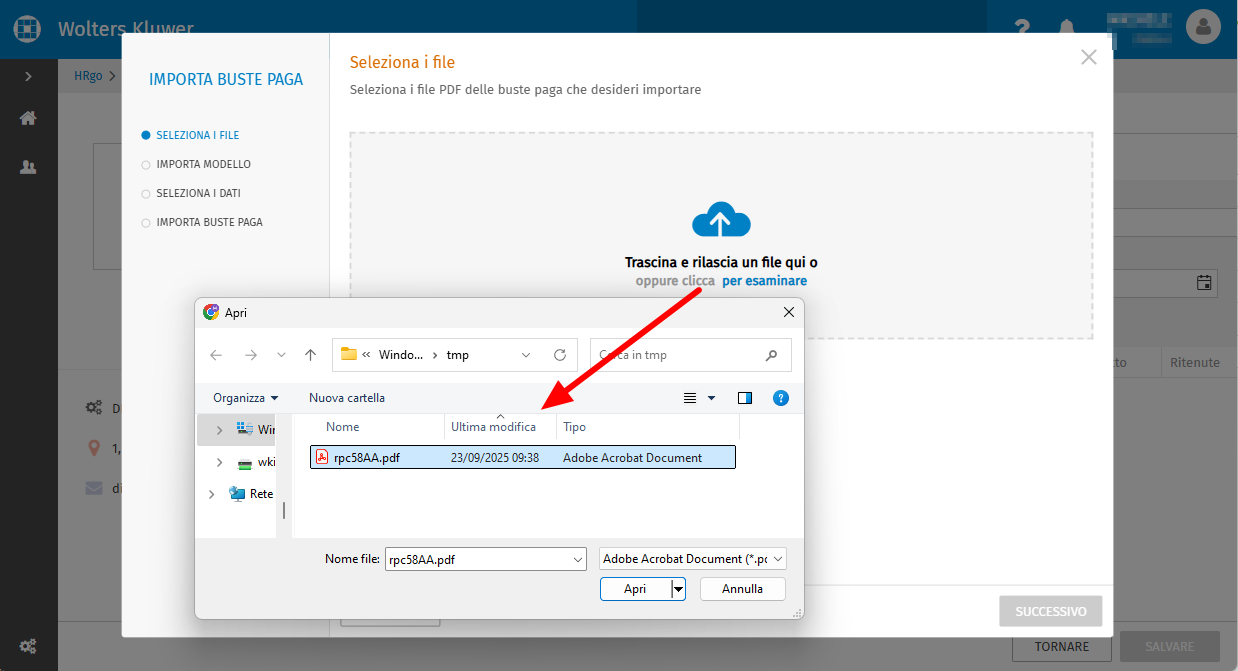Open the address bar path dropdown

(527, 355)
